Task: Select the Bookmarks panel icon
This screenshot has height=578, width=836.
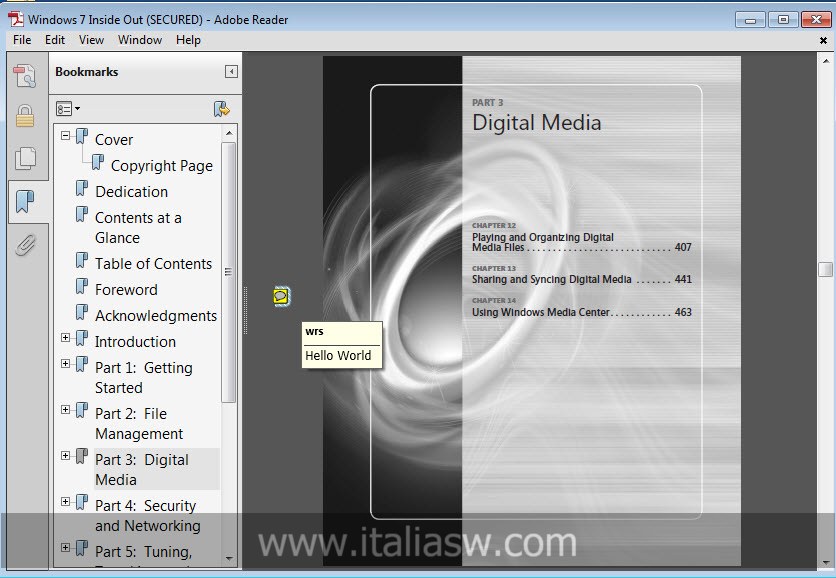Action: tap(25, 202)
